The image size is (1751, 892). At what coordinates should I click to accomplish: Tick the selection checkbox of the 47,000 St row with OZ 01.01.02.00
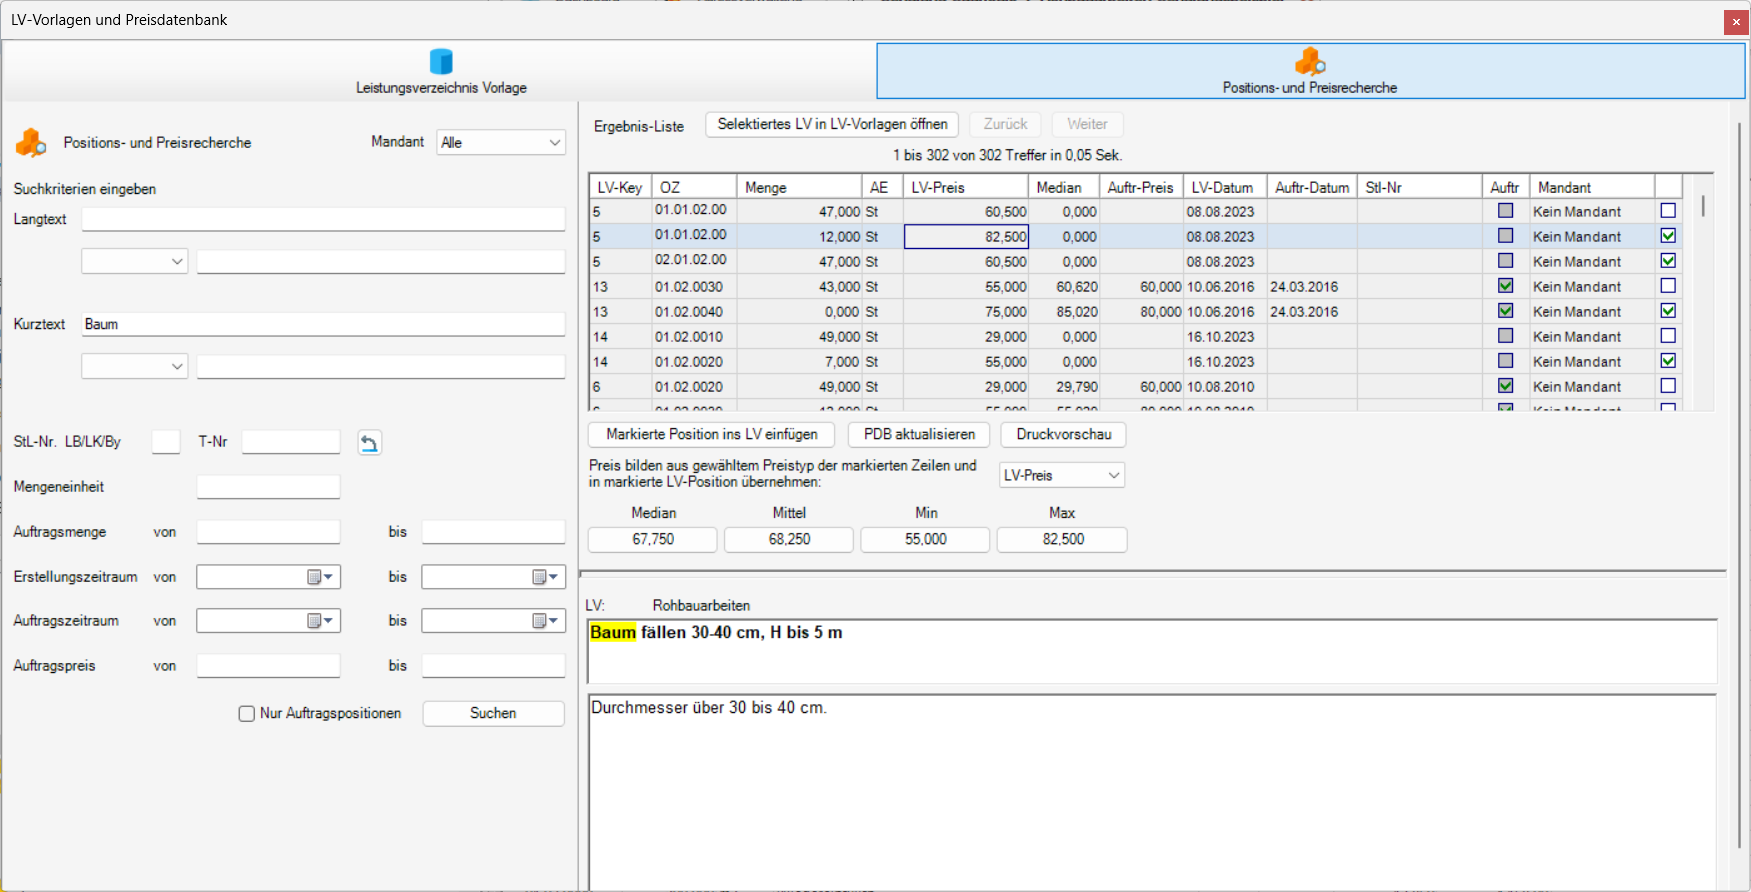pos(1668,211)
